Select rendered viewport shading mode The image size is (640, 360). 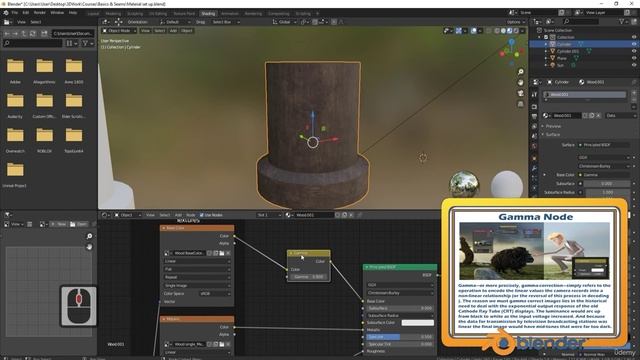(x=516, y=31)
